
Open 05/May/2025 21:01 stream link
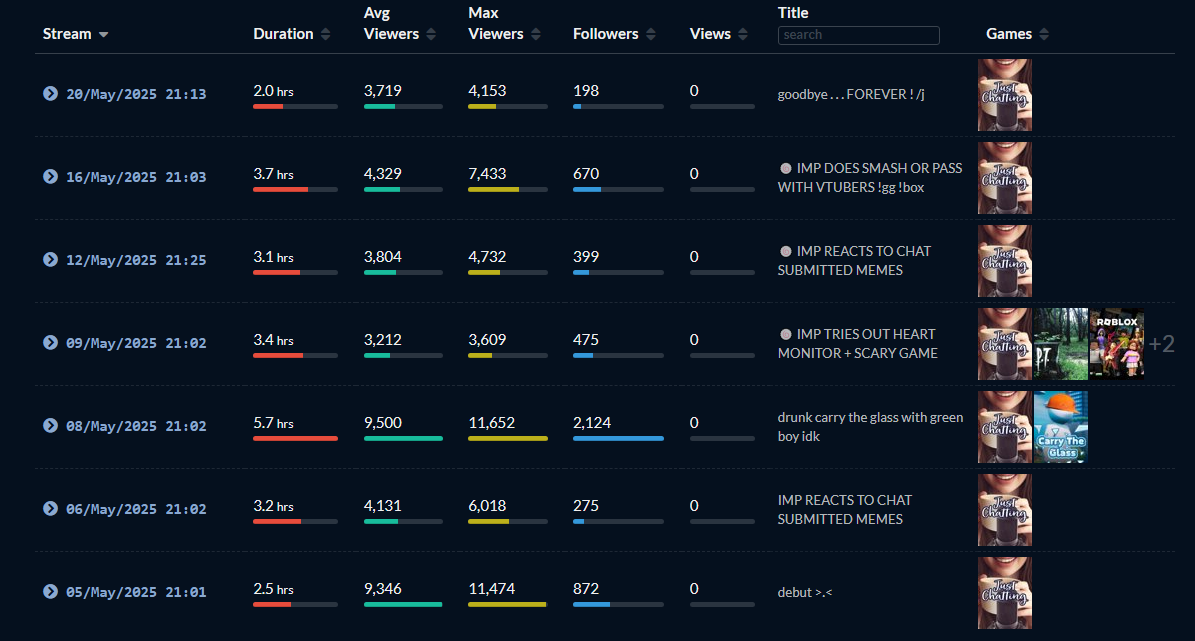(x=136, y=593)
